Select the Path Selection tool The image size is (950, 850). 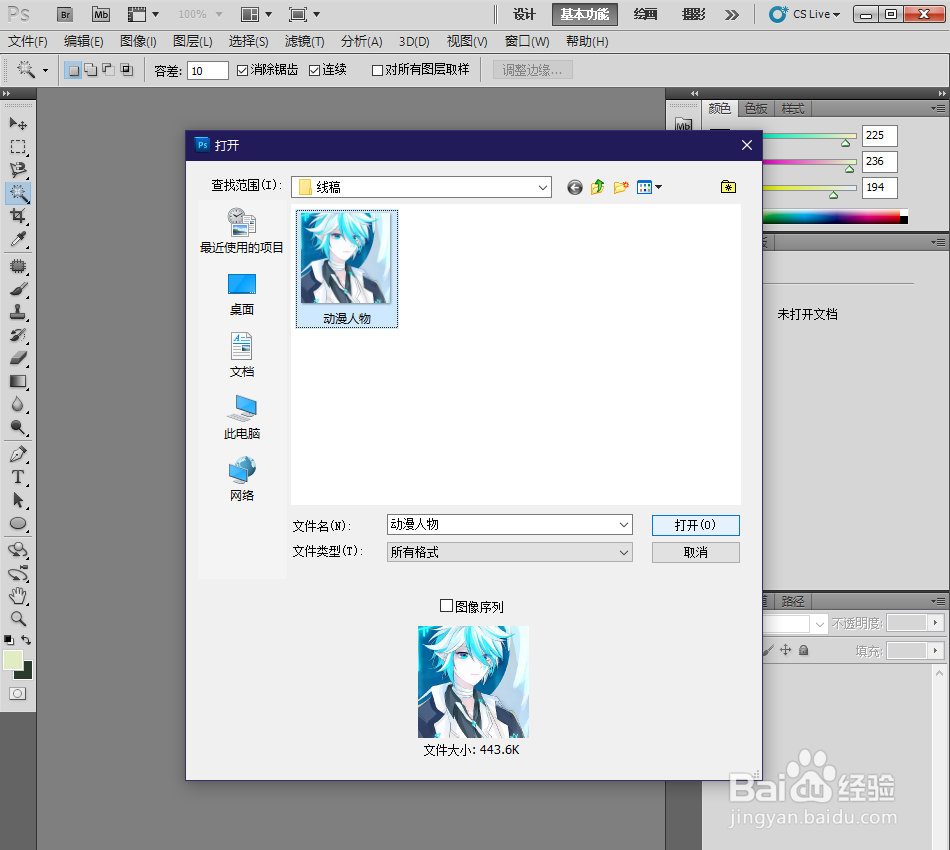[x=18, y=500]
